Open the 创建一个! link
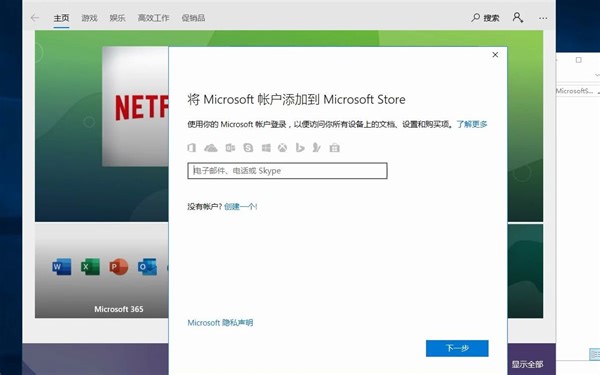Image resolution: width=600 pixels, height=375 pixels. [x=241, y=207]
